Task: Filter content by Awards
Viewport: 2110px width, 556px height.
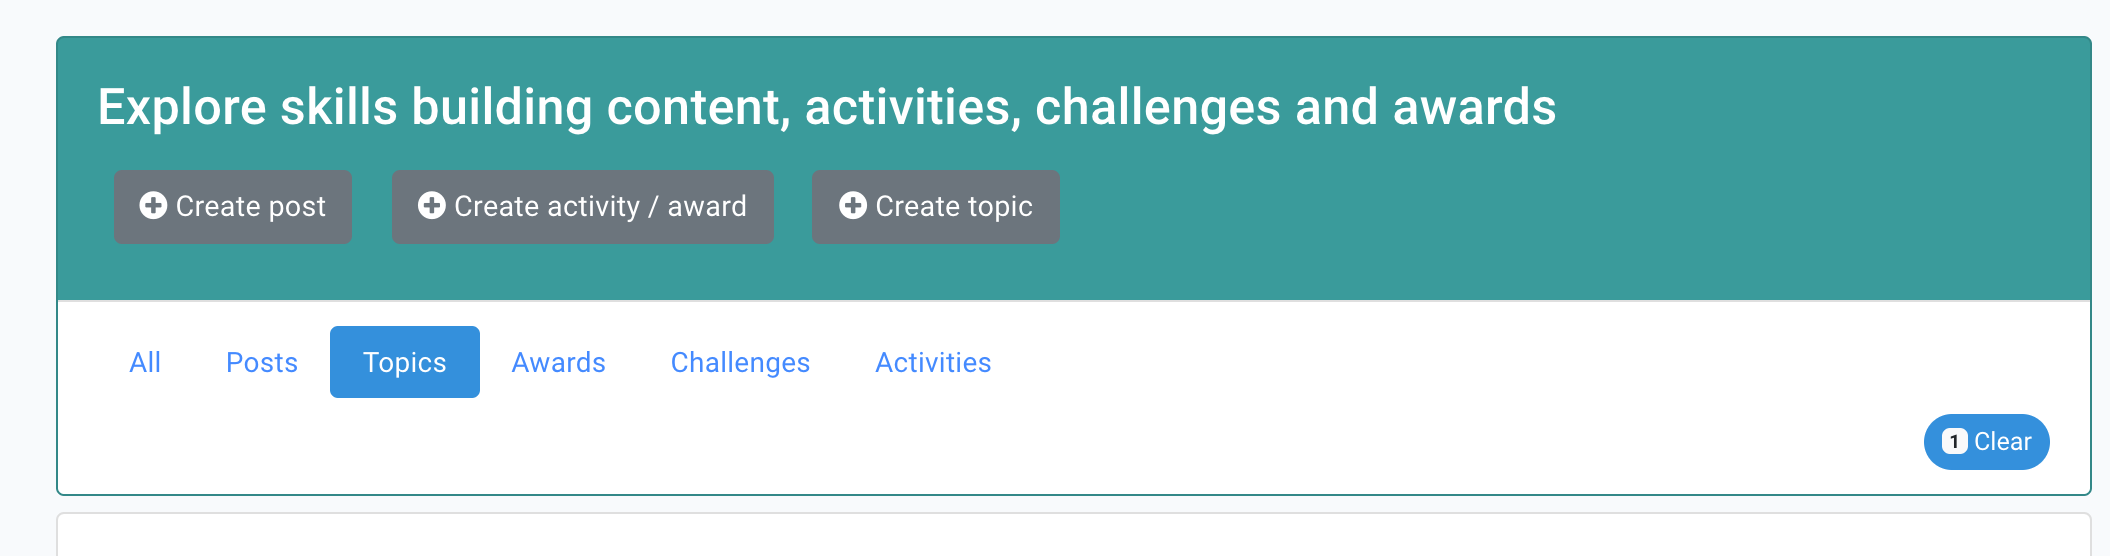Action: coord(559,362)
